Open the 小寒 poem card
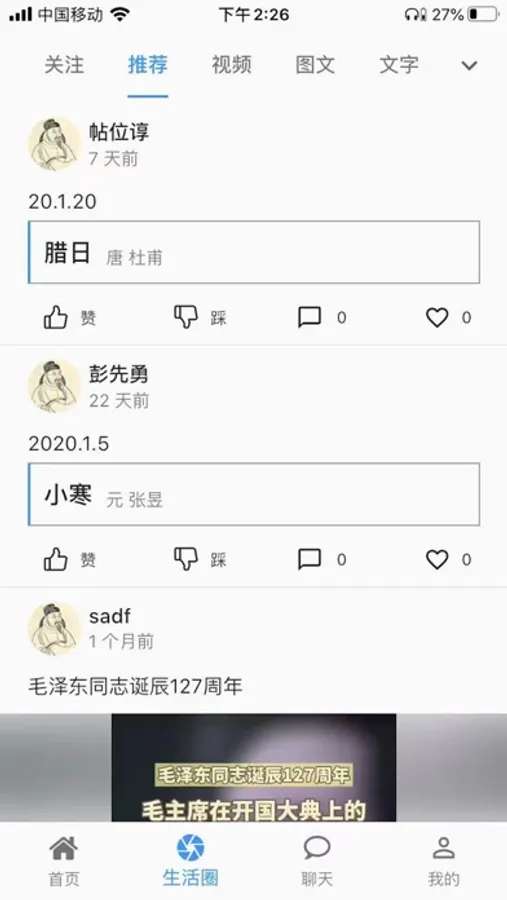This screenshot has width=507, height=900. 254,494
